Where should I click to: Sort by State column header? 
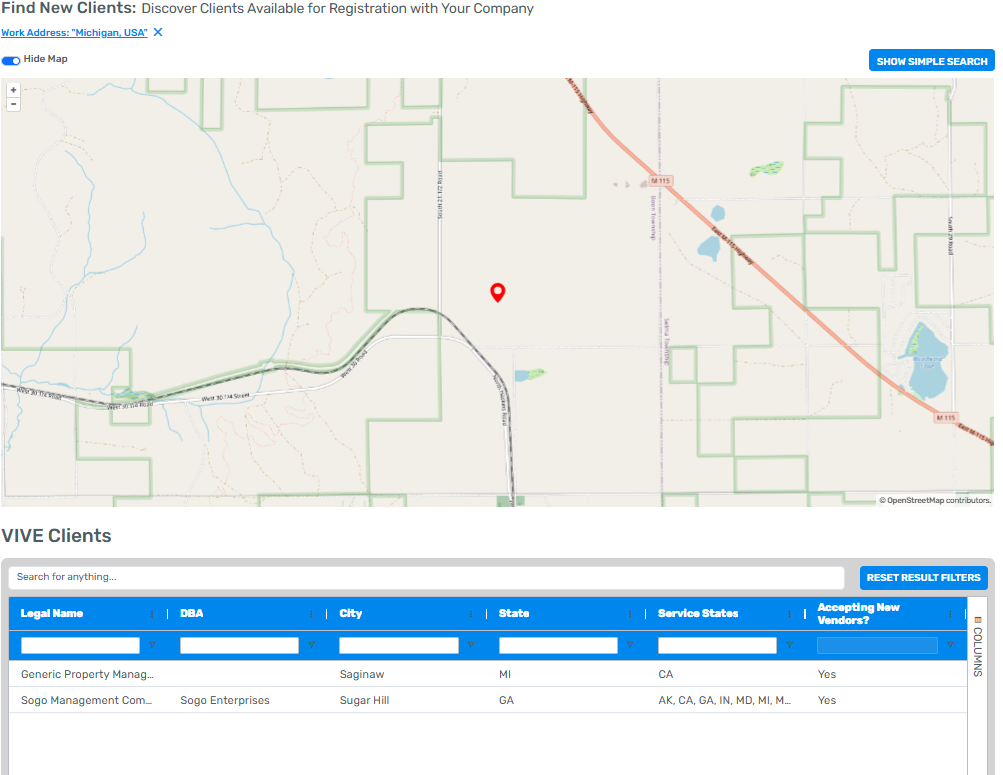514,613
